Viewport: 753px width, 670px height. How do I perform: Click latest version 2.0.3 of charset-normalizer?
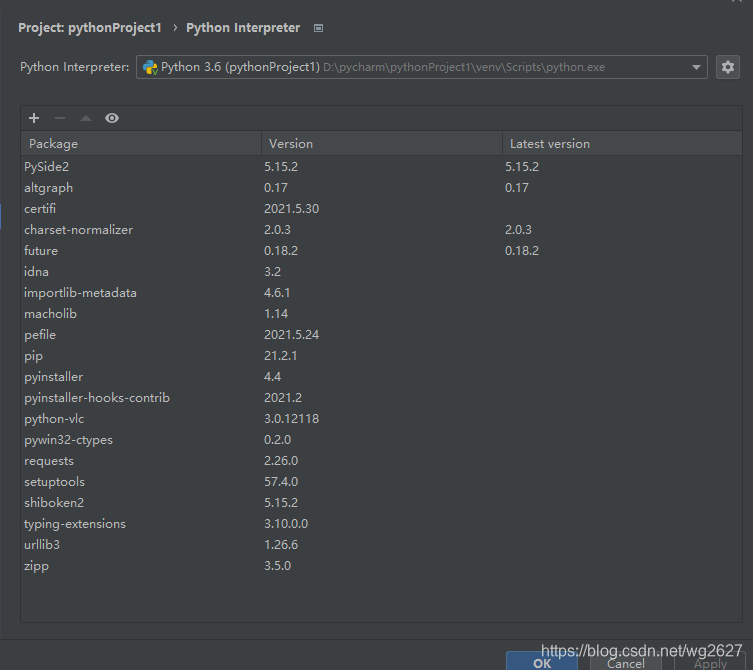(x=518, y=230)
